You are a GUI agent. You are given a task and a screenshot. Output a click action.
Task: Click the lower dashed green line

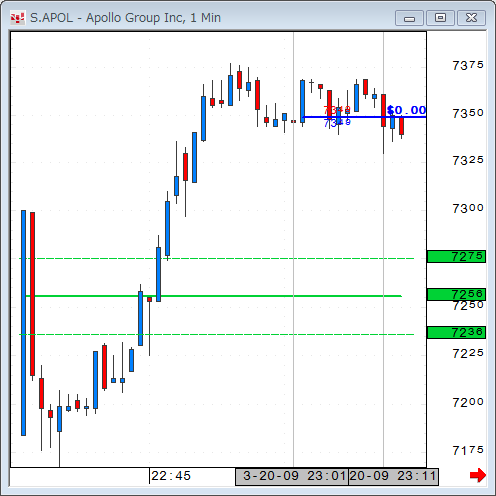[x=217, y=334]
